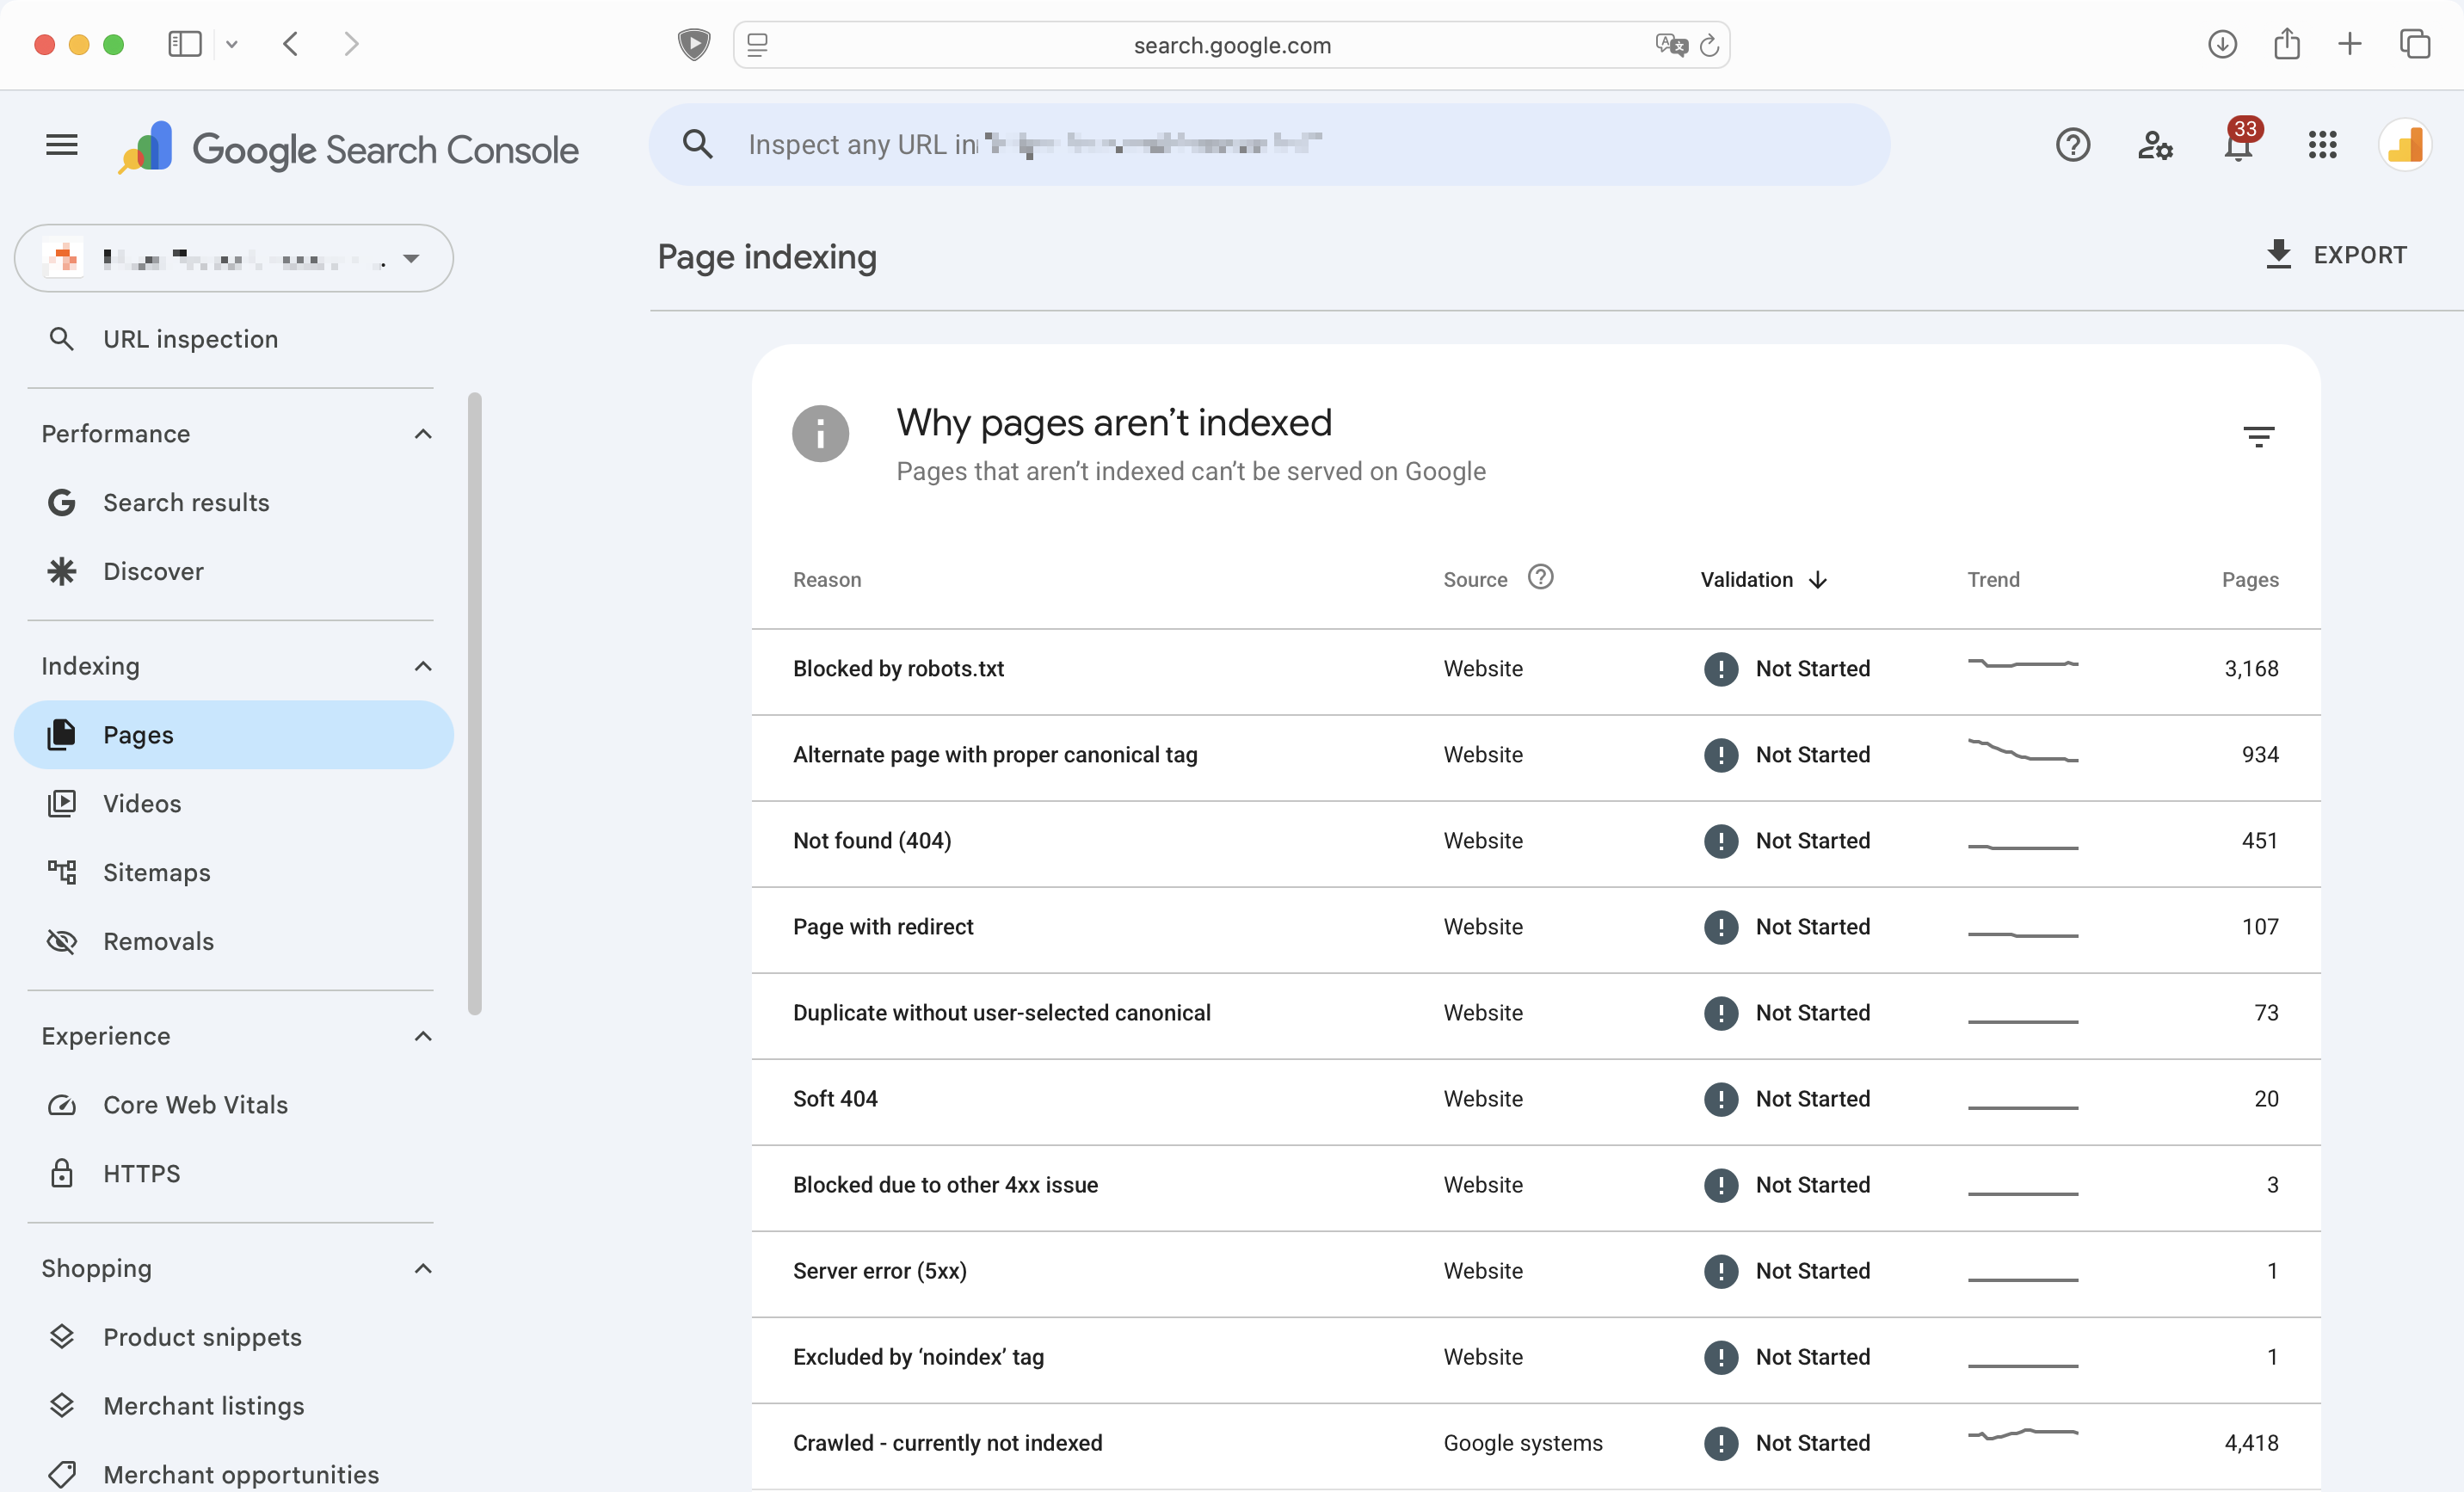The image size is (2464, 1492).
Task: Click Not Started icon for Blocked by robots.txt
Action: point(1720,668)
